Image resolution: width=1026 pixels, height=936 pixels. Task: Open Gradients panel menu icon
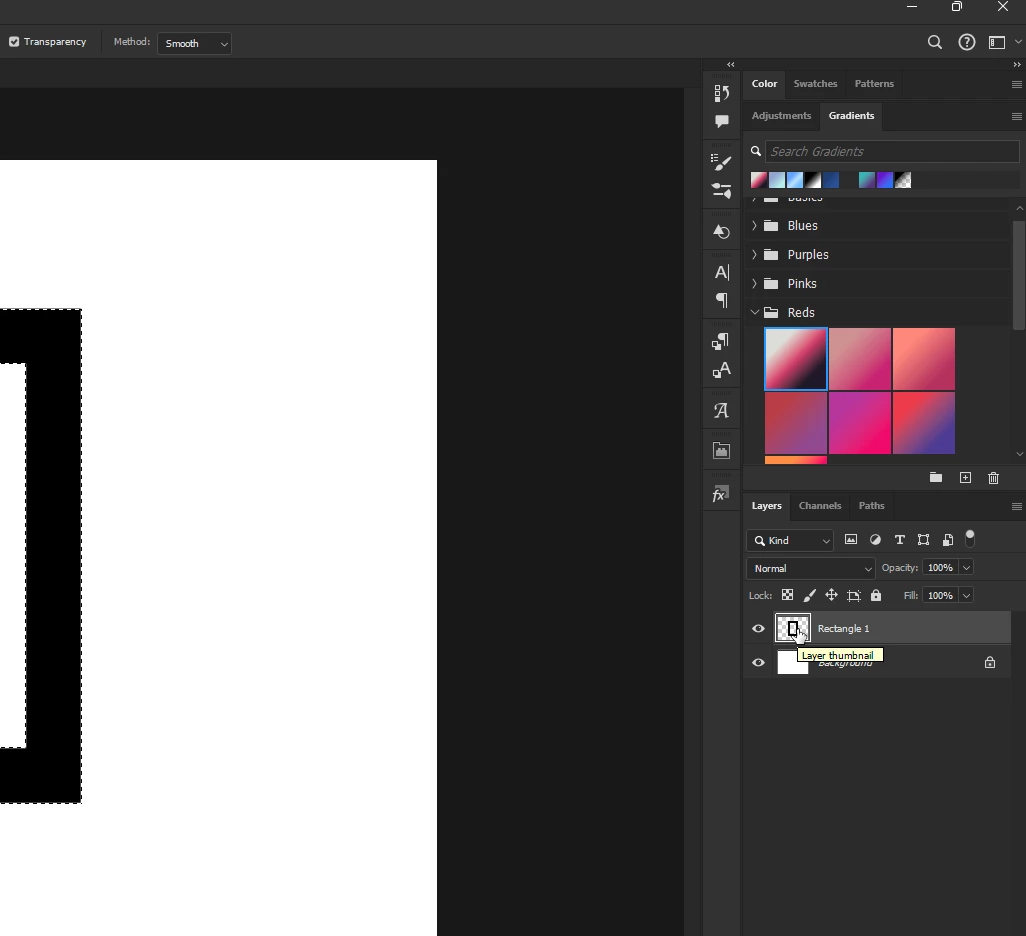[x=1016, y=117]
